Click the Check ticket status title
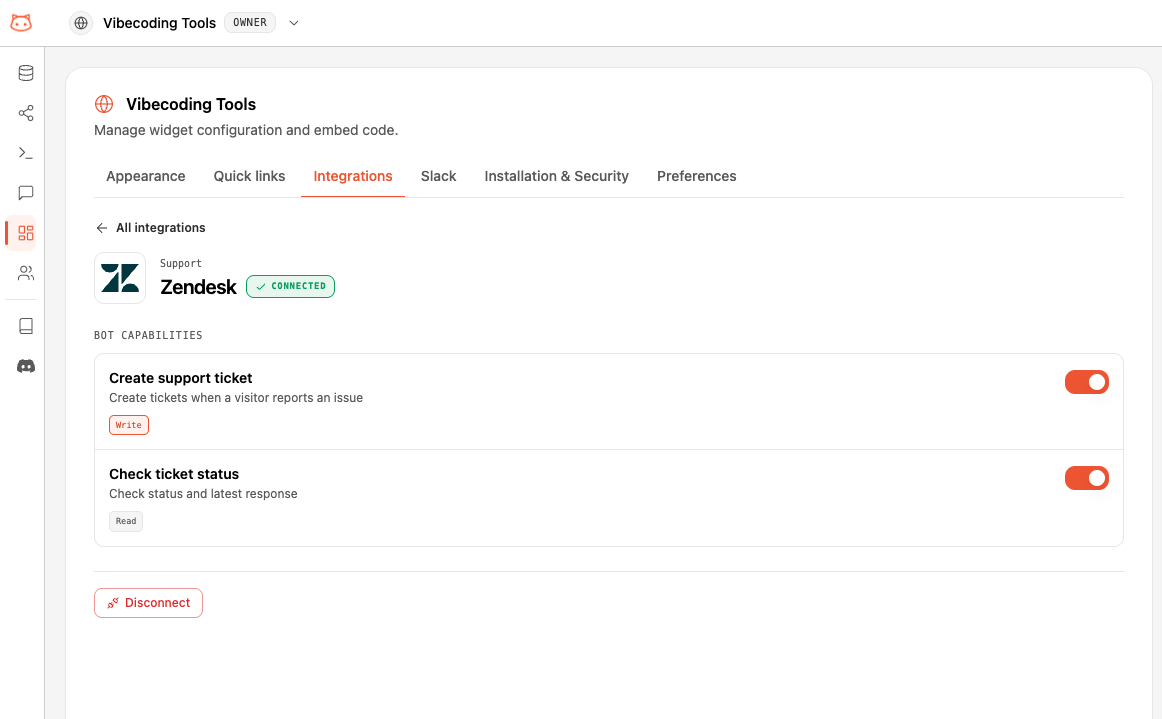The height and width of the screenshot is (719, 1162). (174, 474)
